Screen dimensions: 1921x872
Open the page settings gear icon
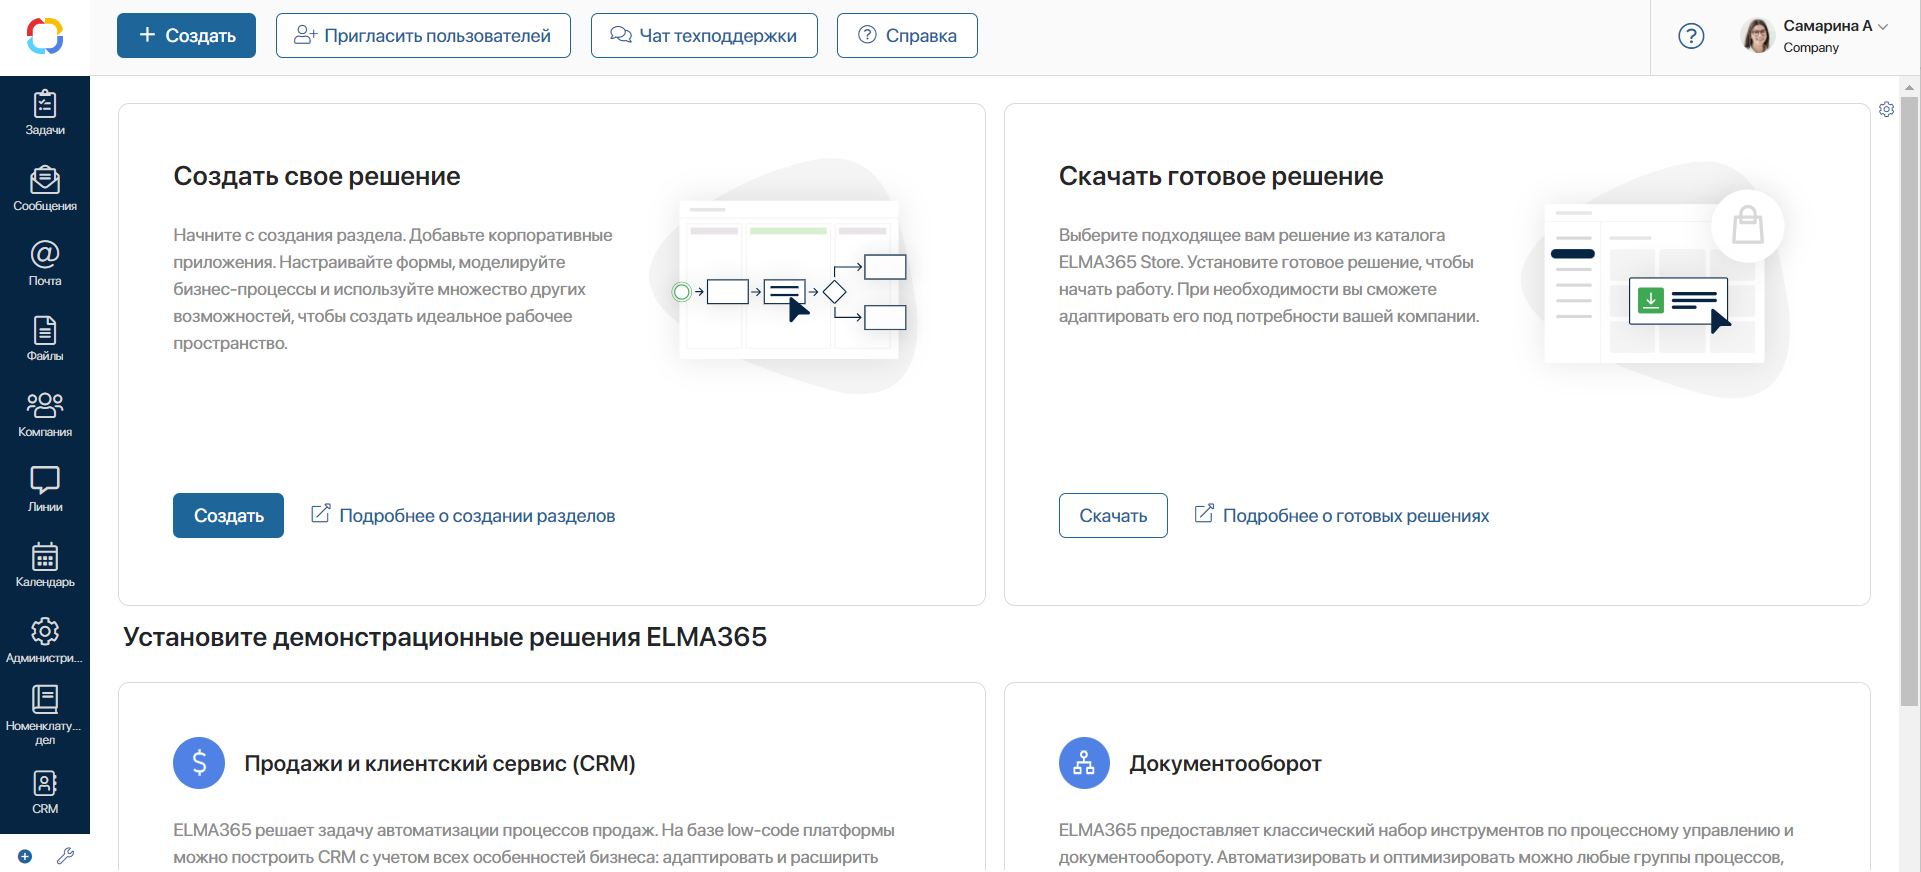point(1886,109)
